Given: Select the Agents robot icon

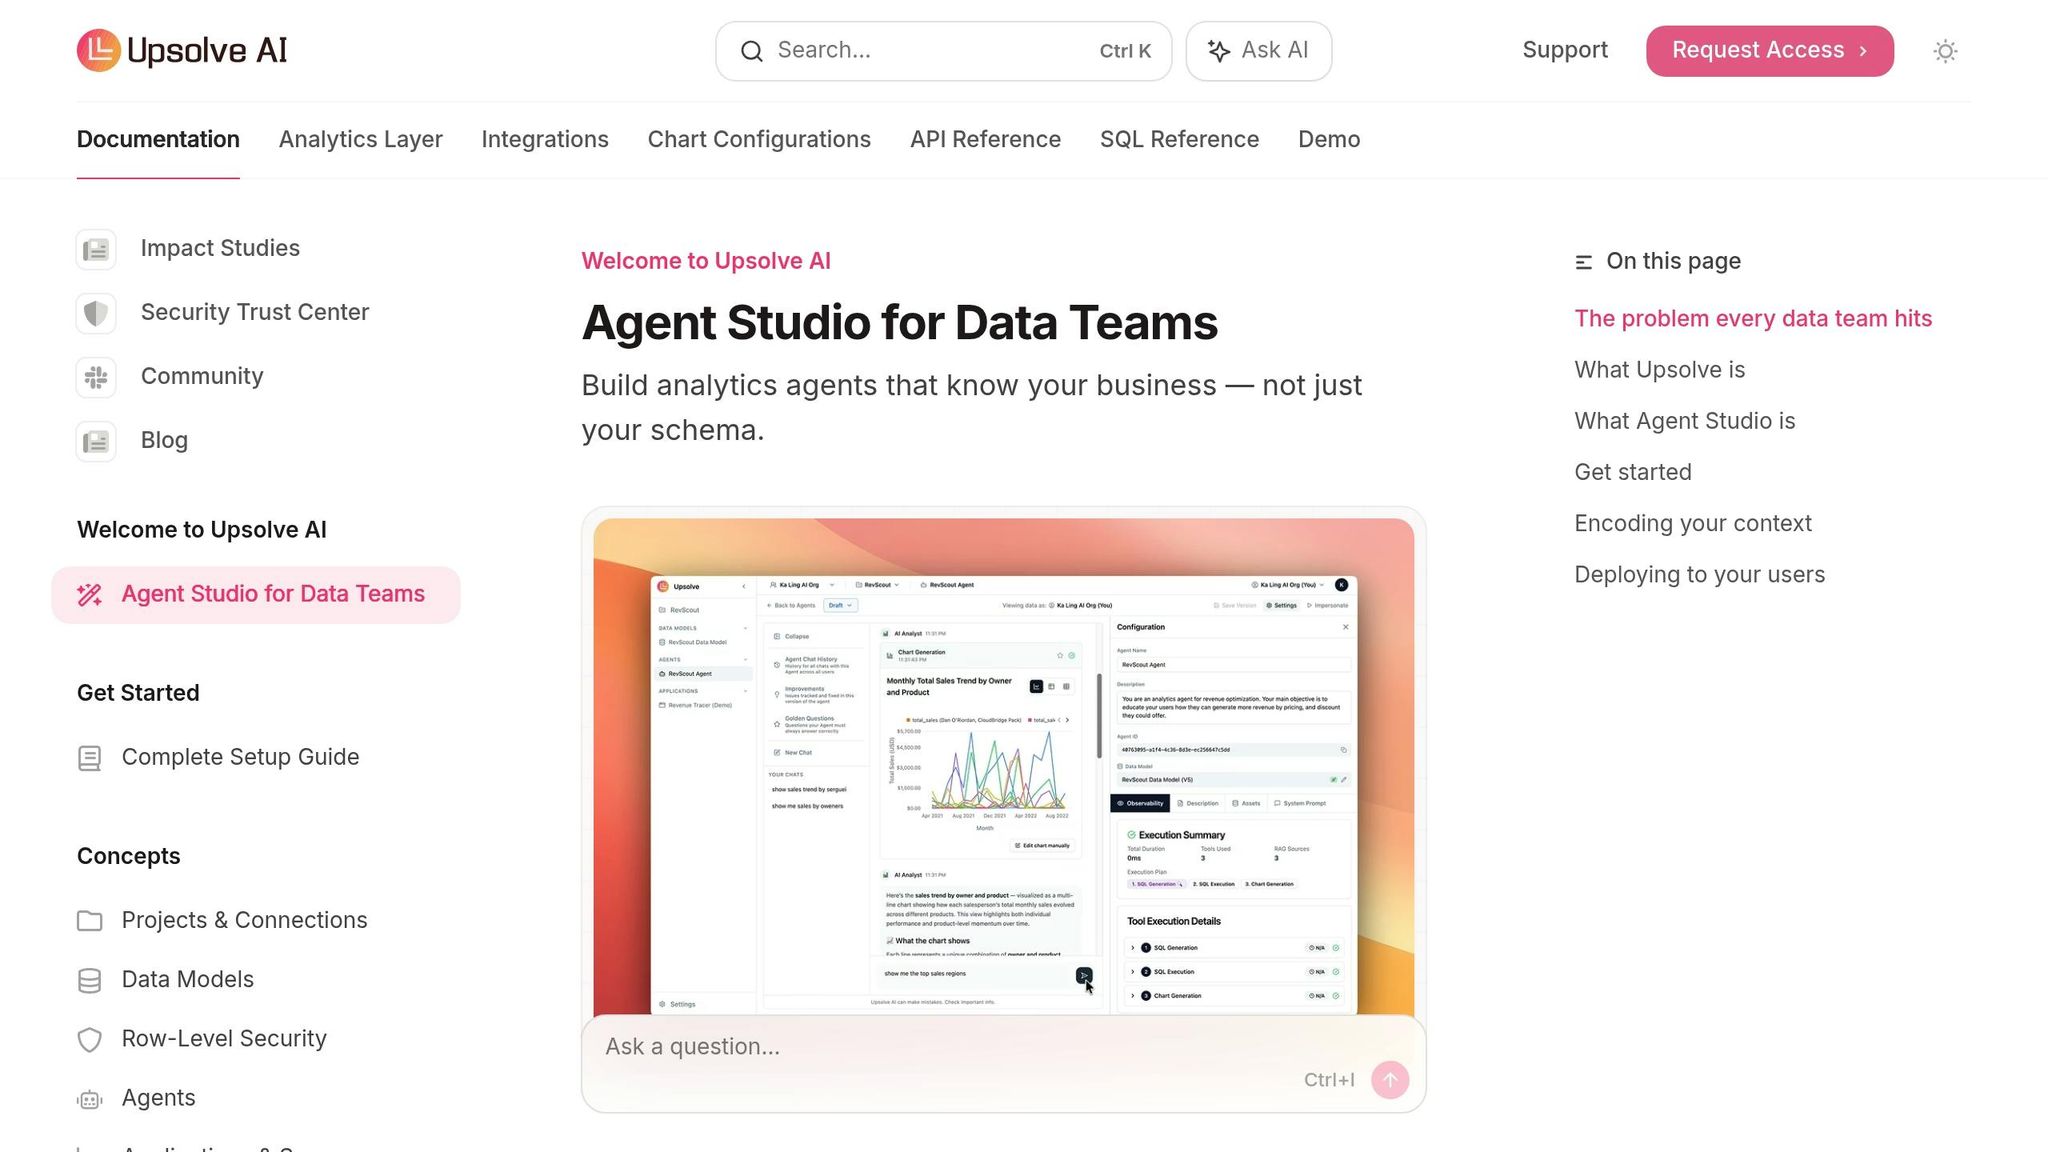Looking at the screenshot, I should point(90,1099).
